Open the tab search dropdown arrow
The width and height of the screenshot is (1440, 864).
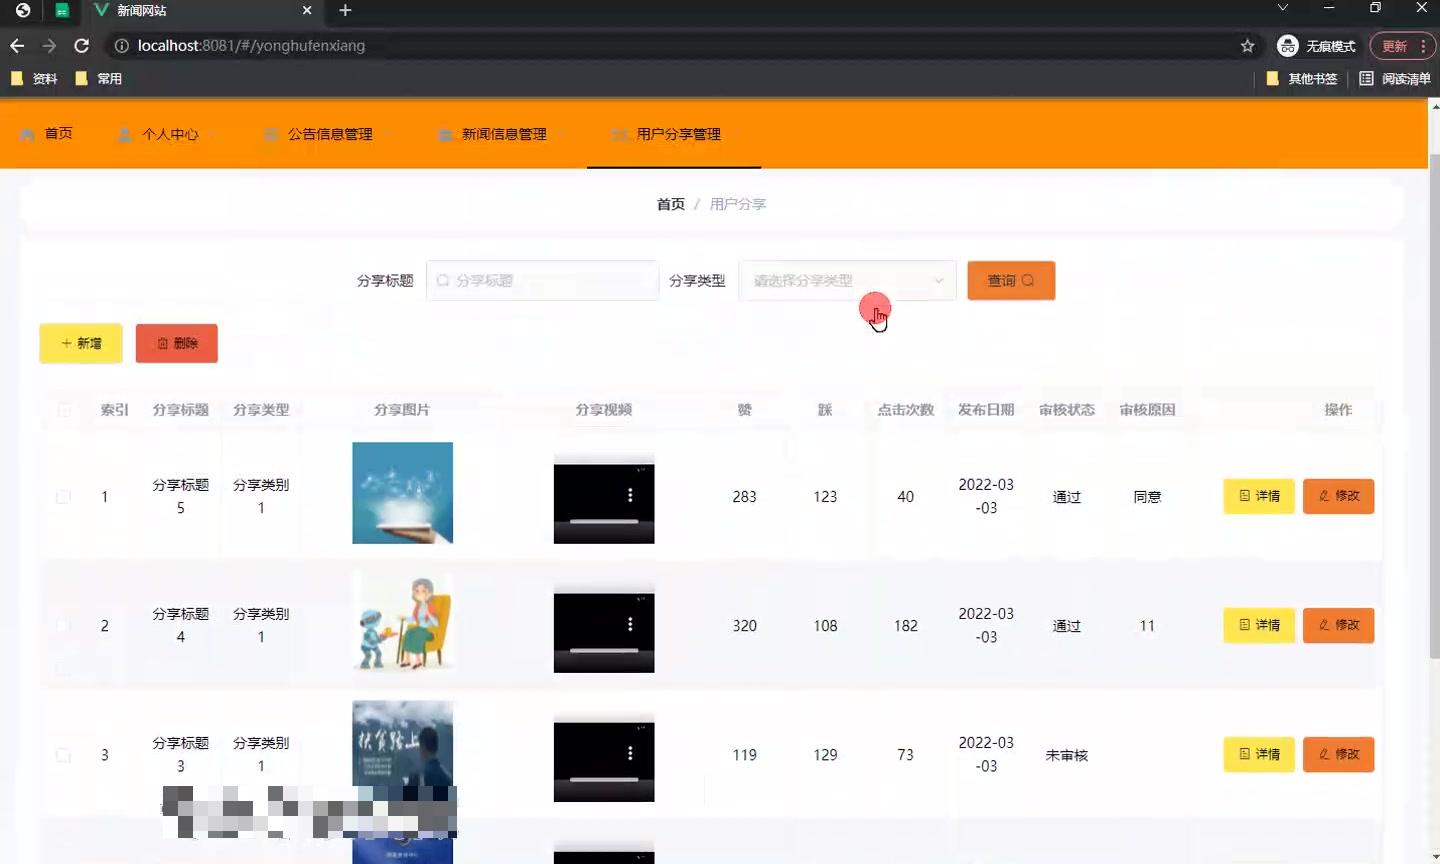1282,8
